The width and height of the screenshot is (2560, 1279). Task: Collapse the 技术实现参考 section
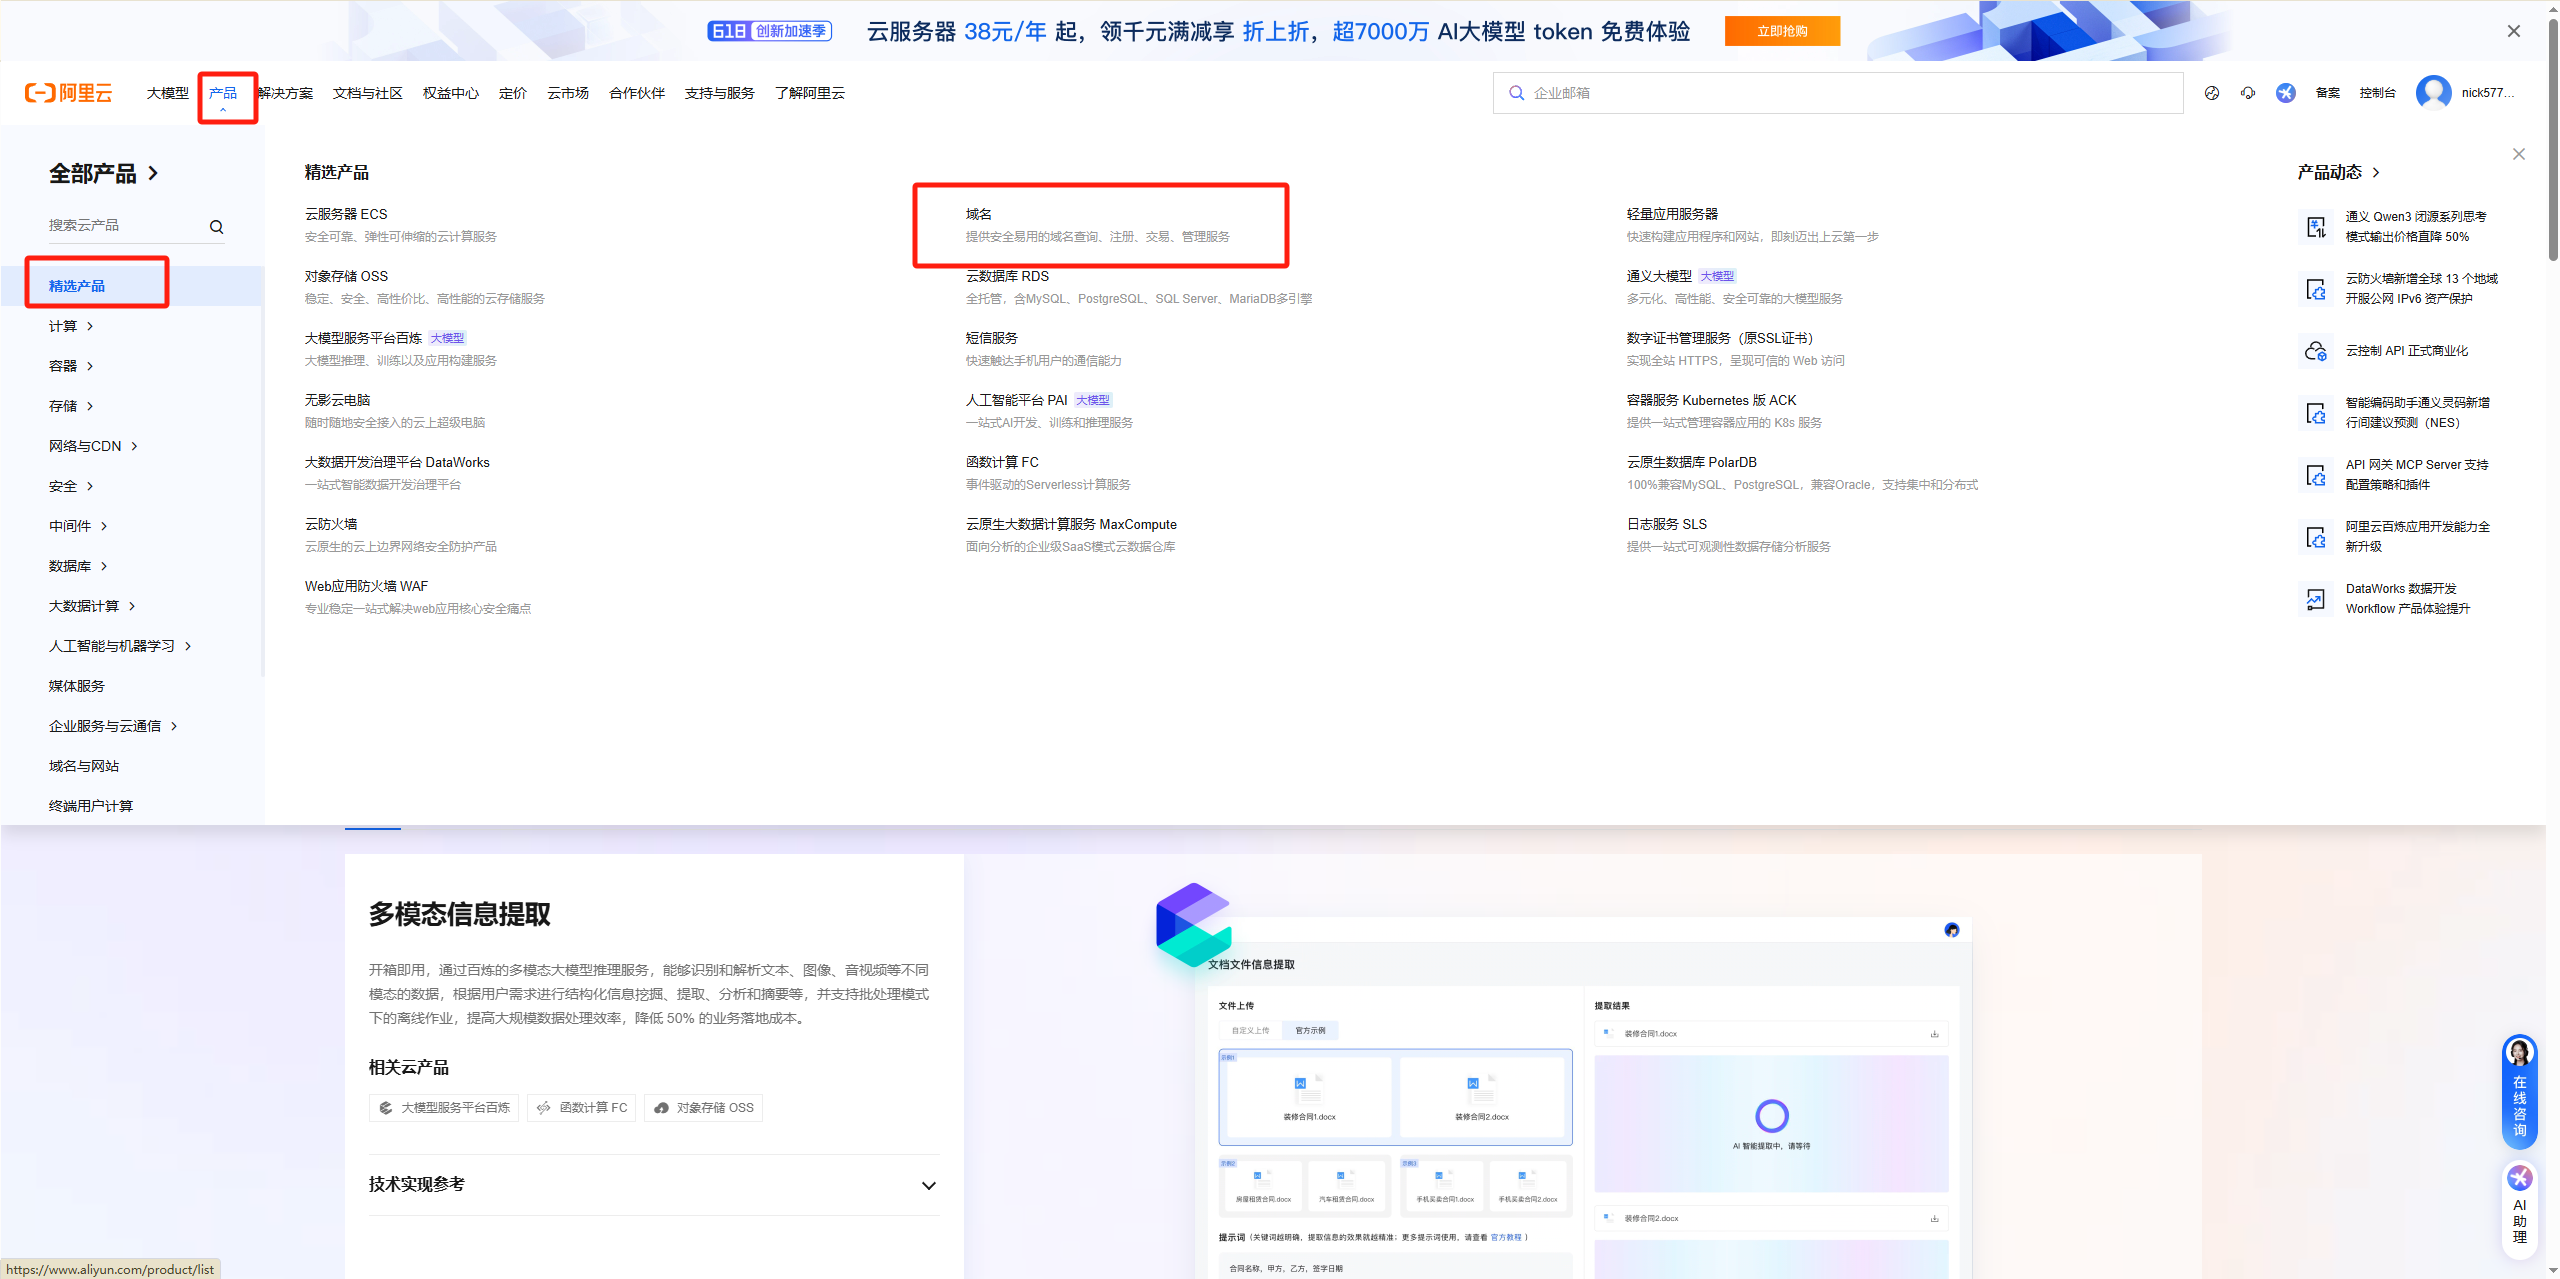coord(929,1185)
